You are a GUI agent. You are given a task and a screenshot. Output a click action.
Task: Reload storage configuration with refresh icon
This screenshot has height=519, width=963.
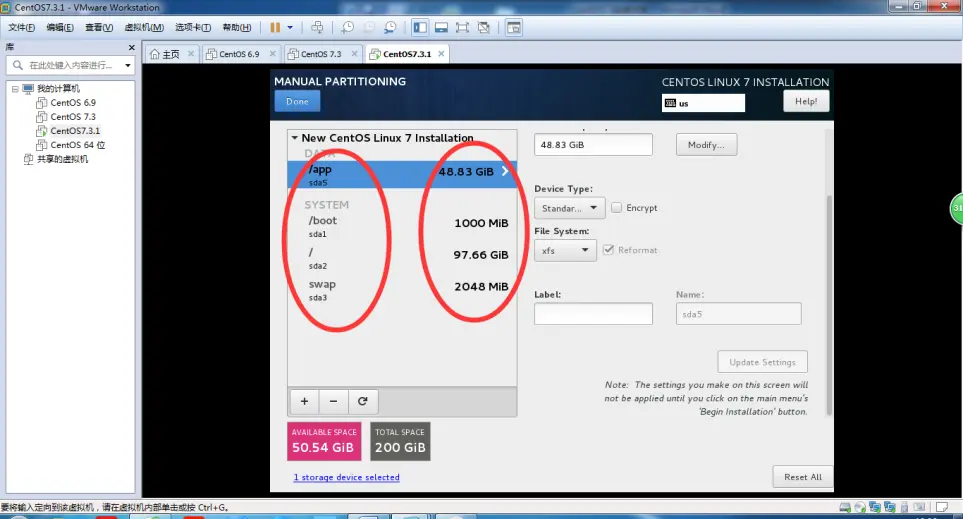[362, 401]
